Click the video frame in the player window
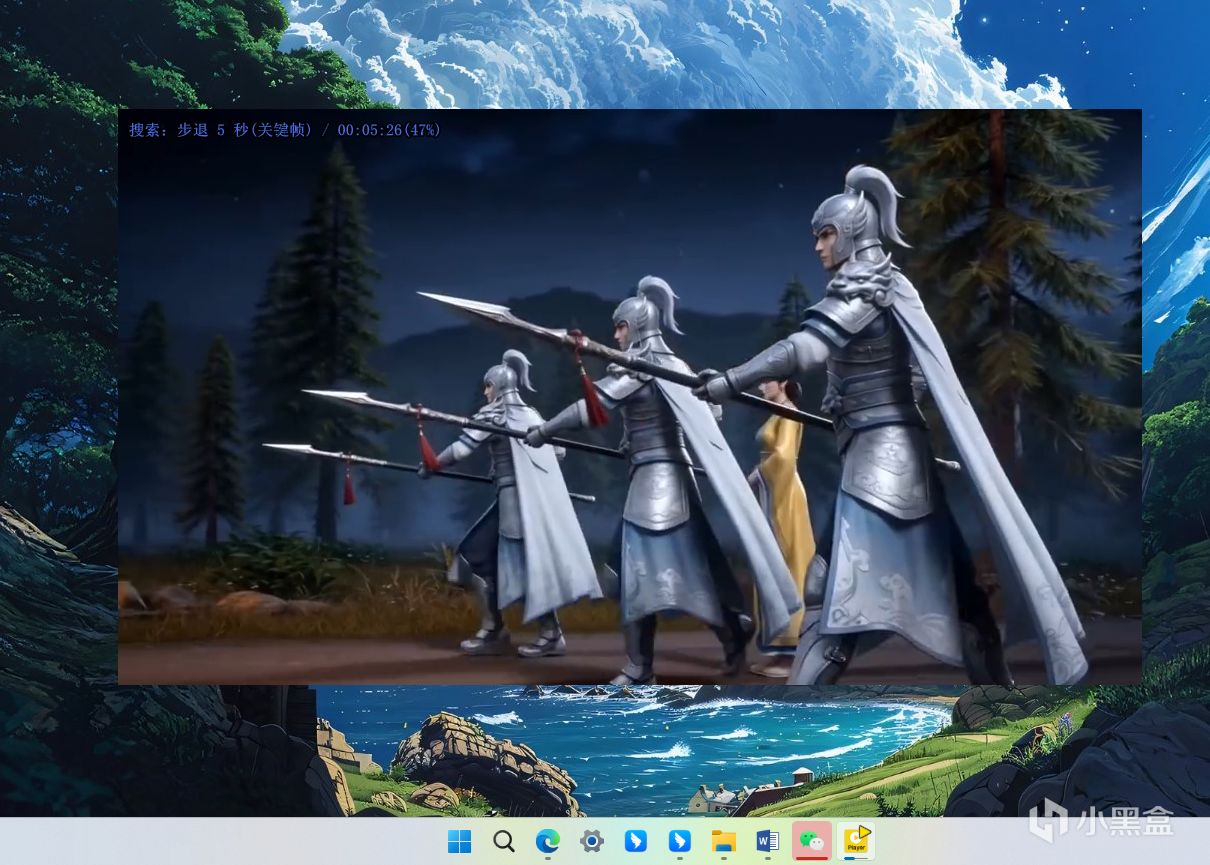1210x865 pixels. 630,397
